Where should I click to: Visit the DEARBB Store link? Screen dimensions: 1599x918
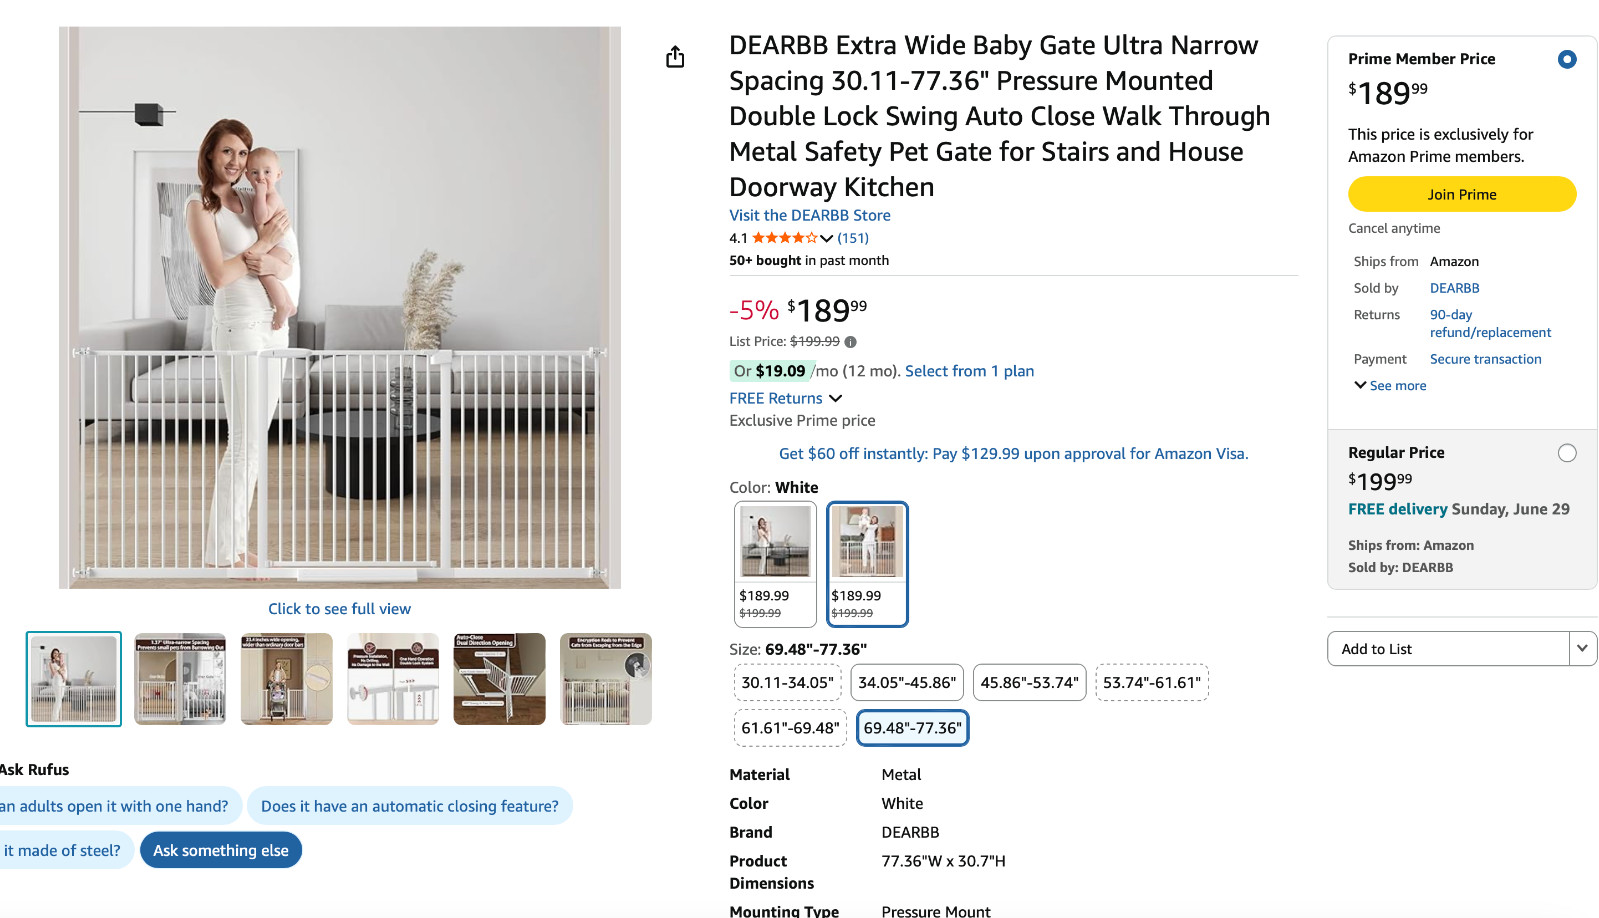(x=809, y=215)
